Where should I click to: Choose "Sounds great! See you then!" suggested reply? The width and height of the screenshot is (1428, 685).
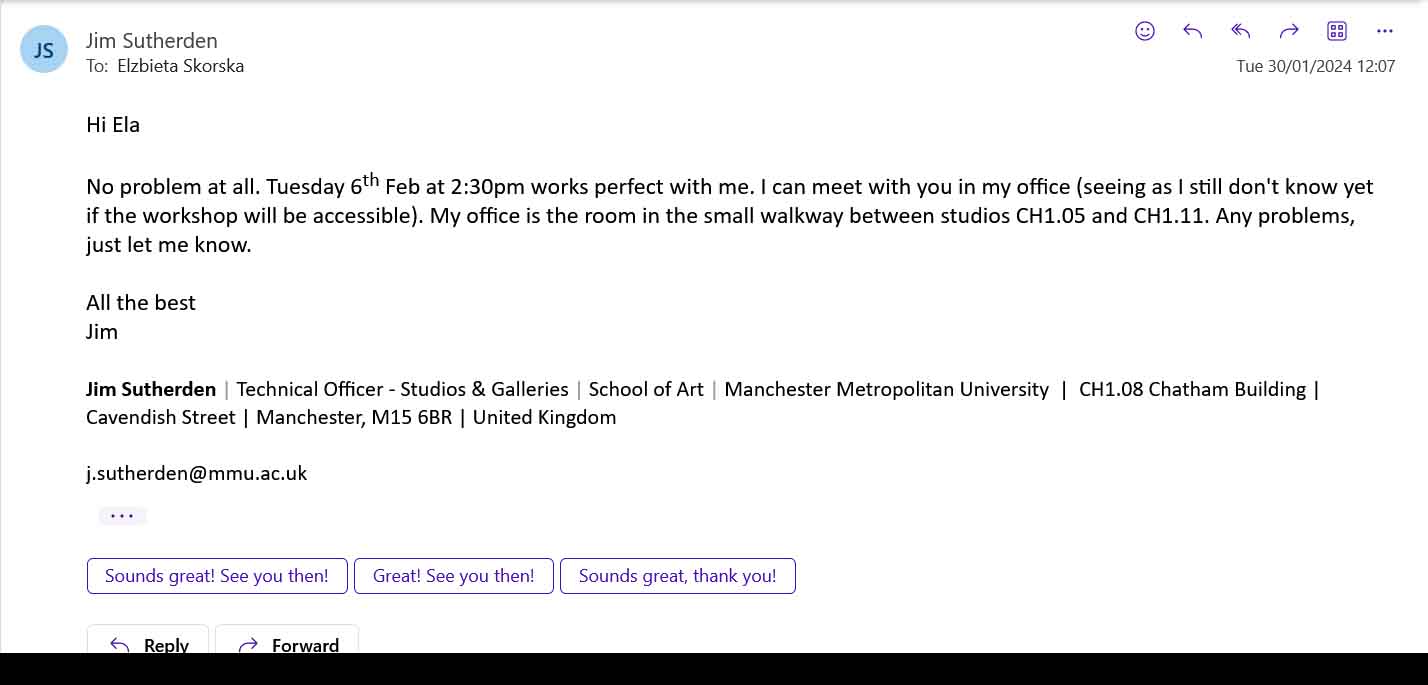pyautogui.click(x=217, y=576)
